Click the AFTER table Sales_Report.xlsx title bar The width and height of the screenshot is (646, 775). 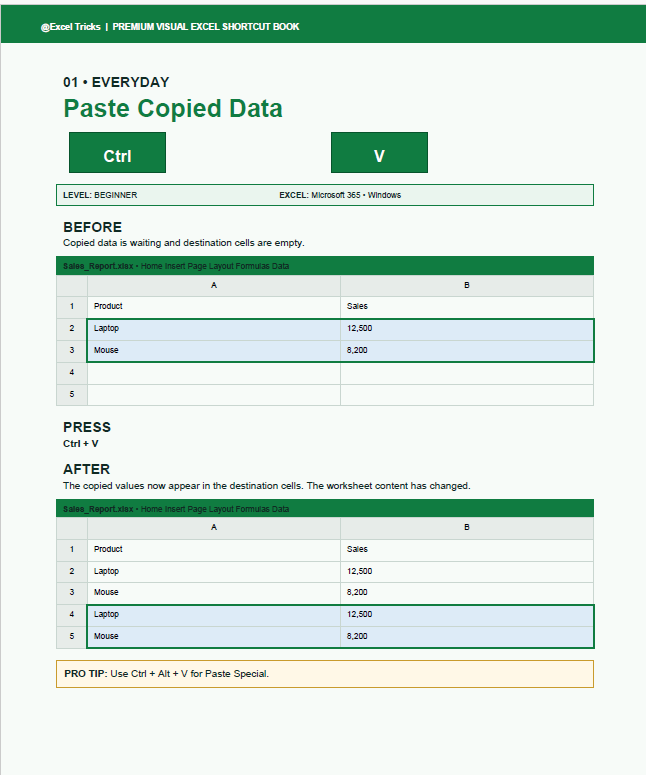click(x=325, y=509)
